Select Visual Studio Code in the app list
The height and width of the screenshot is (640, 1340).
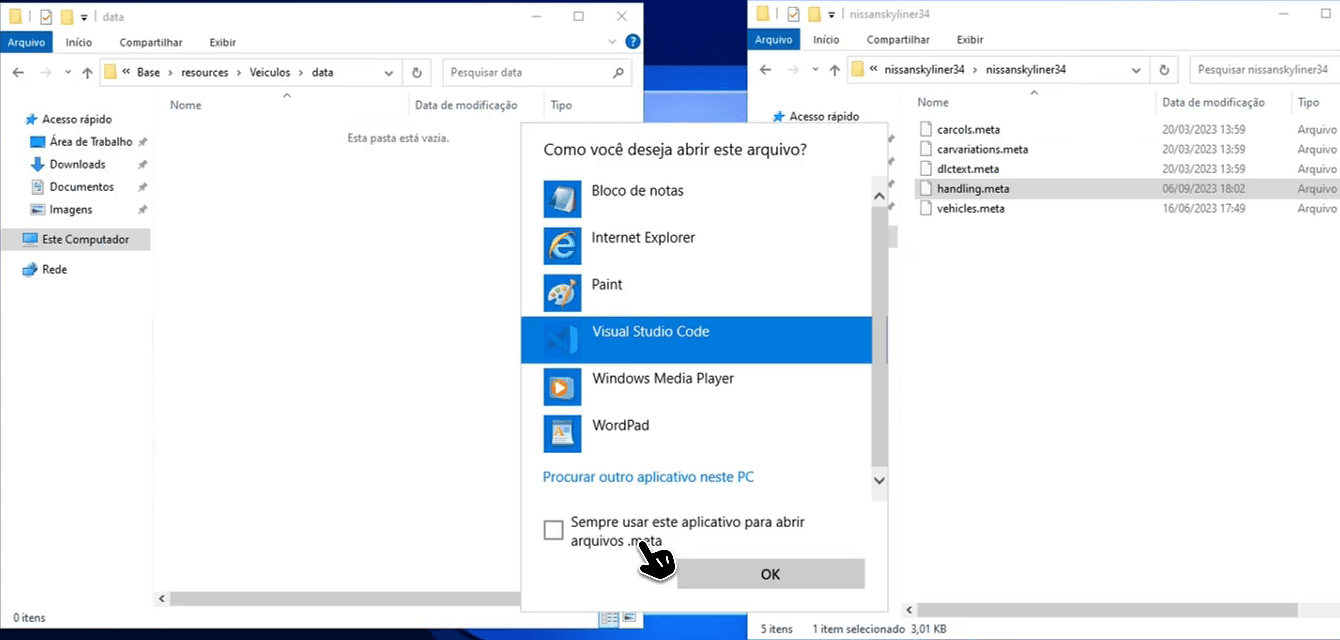click(x=696, y=339)
